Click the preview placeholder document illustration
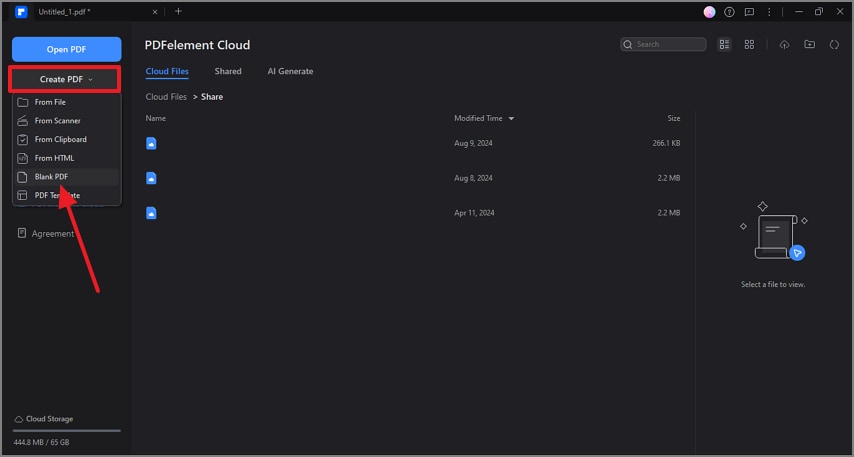854x457 pixels. coord(773,231)
